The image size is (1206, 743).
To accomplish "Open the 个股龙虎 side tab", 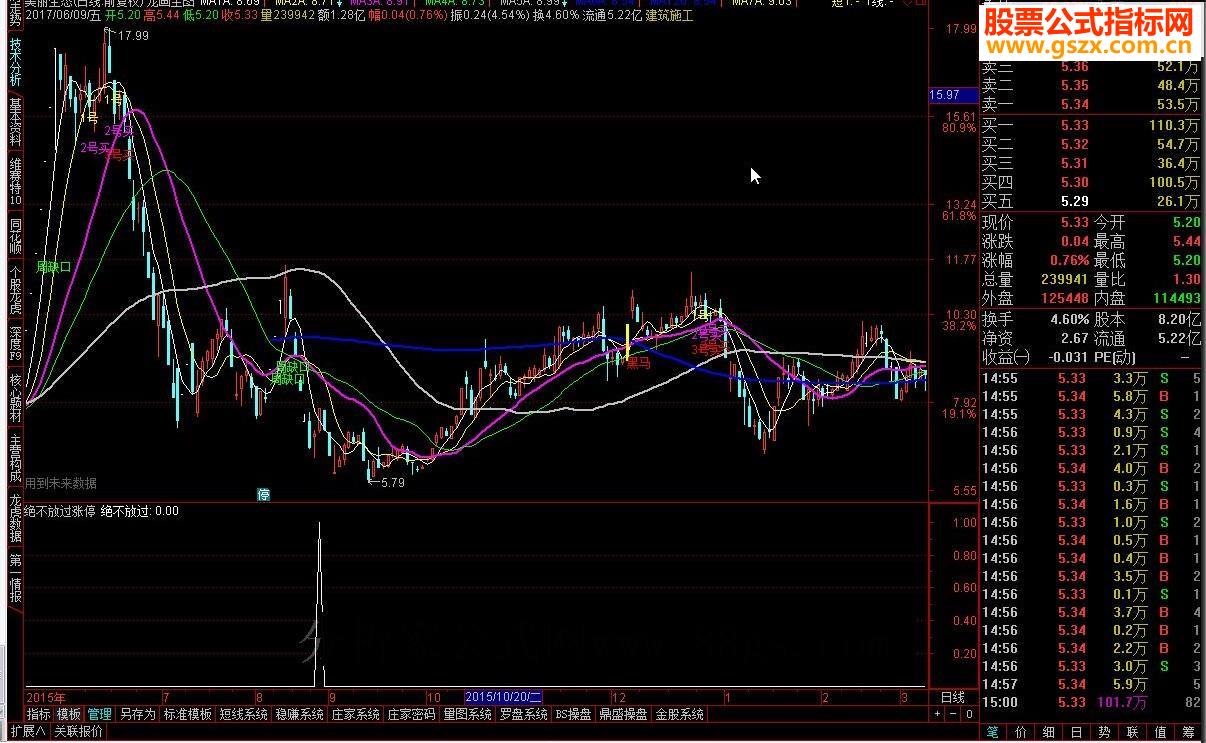I will pos(15,291).
